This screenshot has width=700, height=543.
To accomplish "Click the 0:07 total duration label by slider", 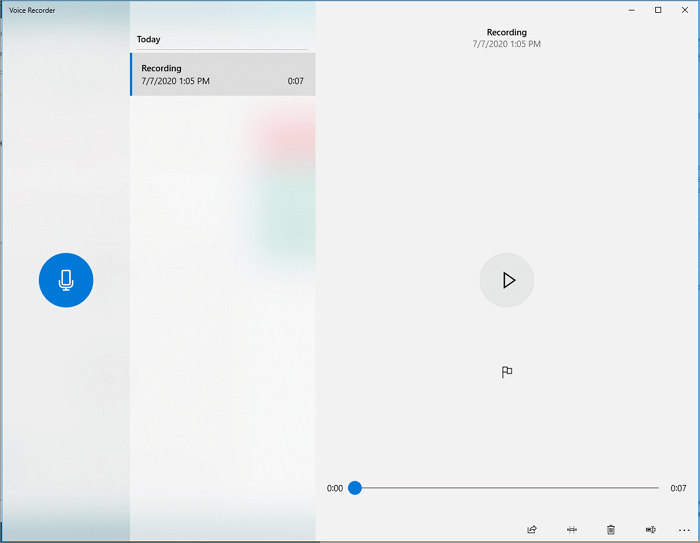I will [678, 488].
